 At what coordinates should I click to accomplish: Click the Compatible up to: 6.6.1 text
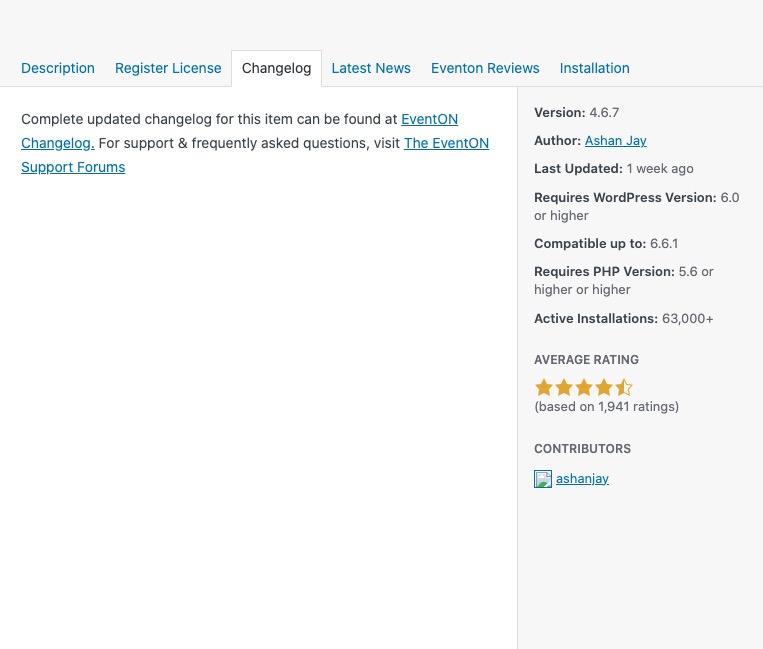click(606, 244)
